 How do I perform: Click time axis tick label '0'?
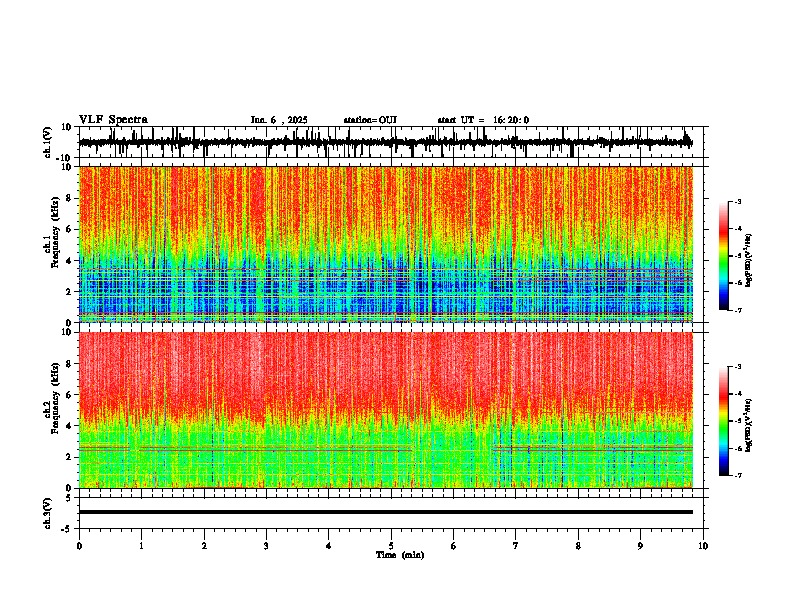point(79,546)
